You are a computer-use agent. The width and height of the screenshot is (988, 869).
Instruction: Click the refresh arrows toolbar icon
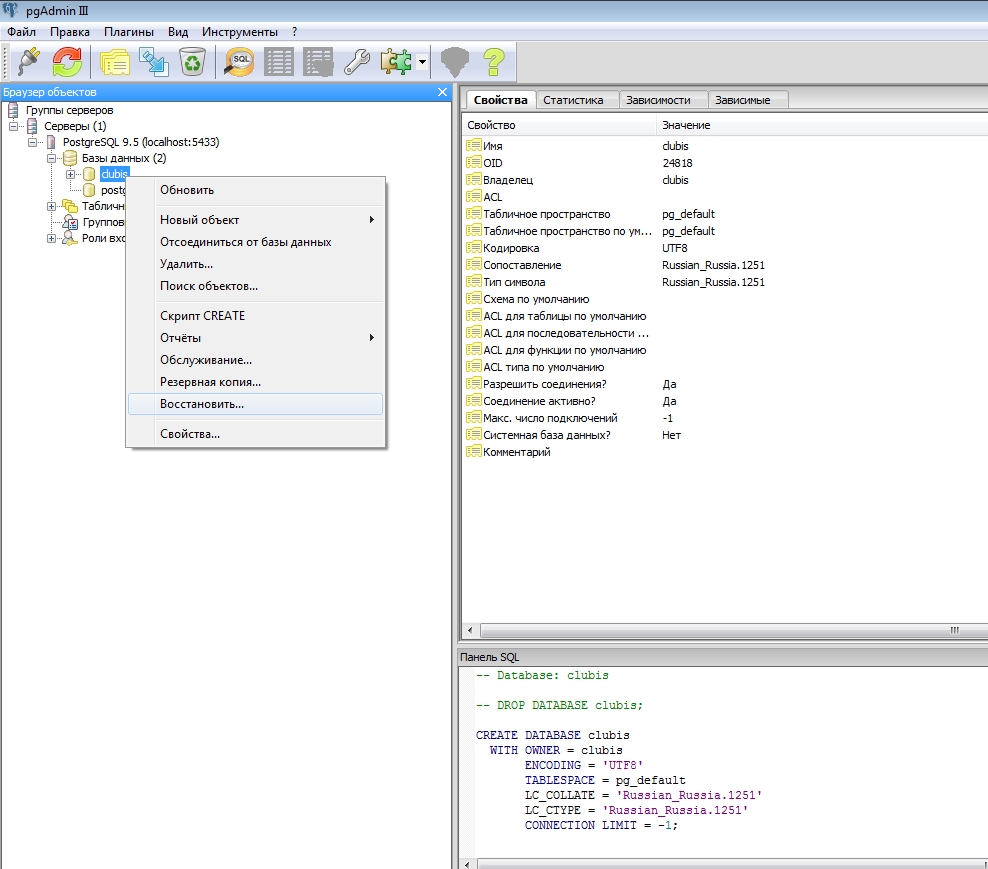tap(67, 62)
